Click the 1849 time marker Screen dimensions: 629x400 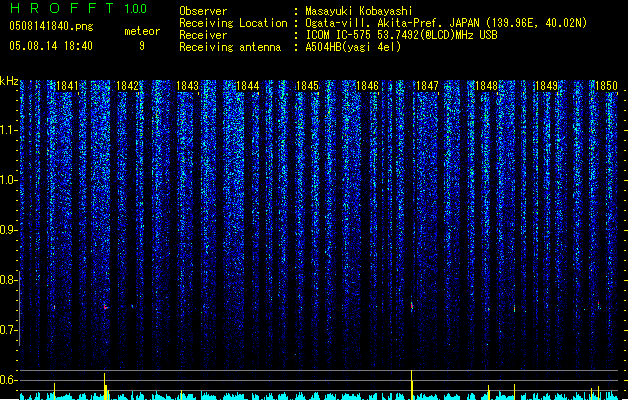[x=547, y=86]
